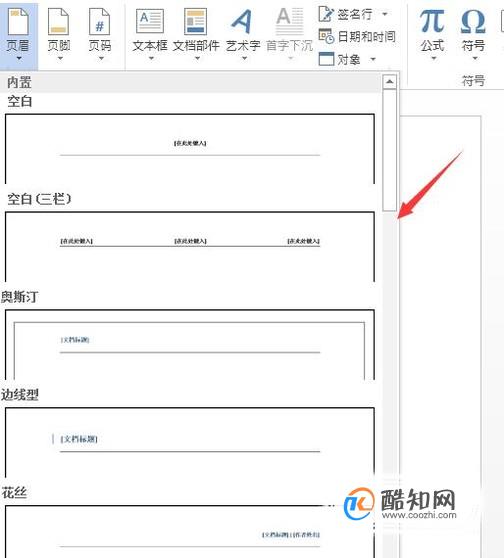The width and height of the screenshot is (504, 558).
Task: Click the 签名行 signature line icon
Action: (326, 14)
